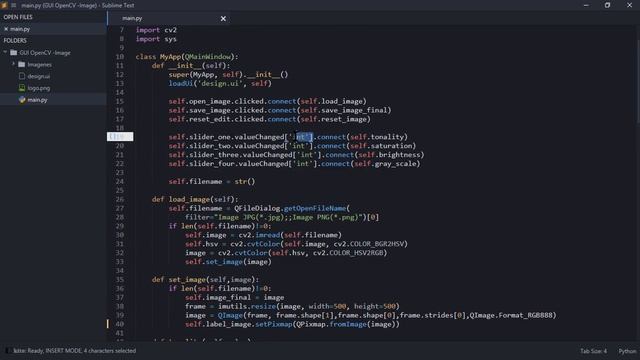The width and height of the screenshot is (640, 360).
Task: Click 'self.tonality' on line 19
Action: coord(377,137)
